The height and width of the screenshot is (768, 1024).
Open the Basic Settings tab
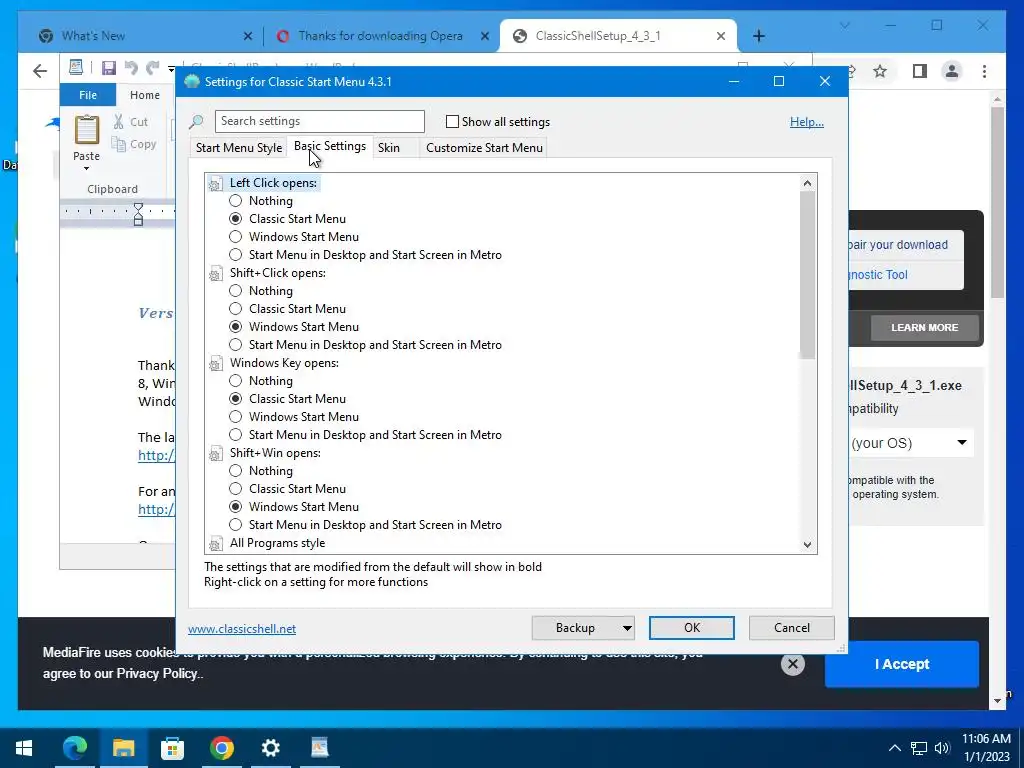(x=330, y=146)
